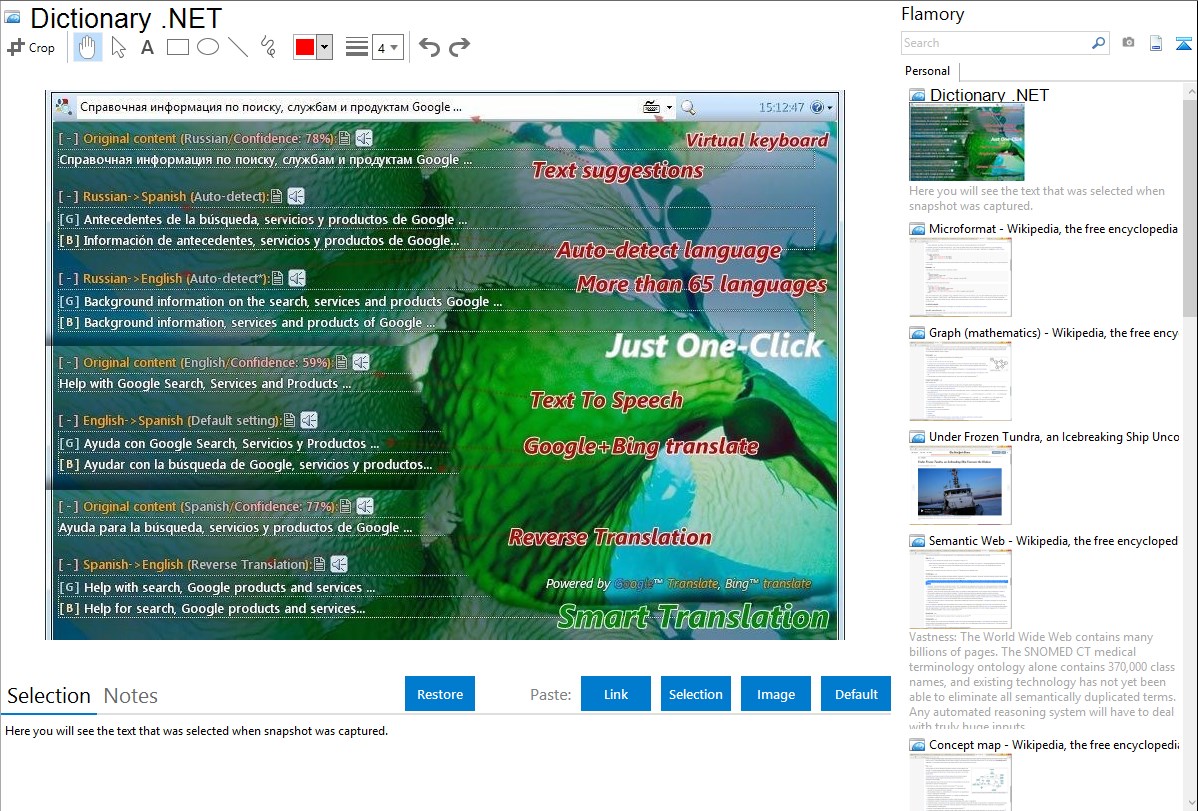
Task: Undo the last annotation
Action: (x=429, y=47)
